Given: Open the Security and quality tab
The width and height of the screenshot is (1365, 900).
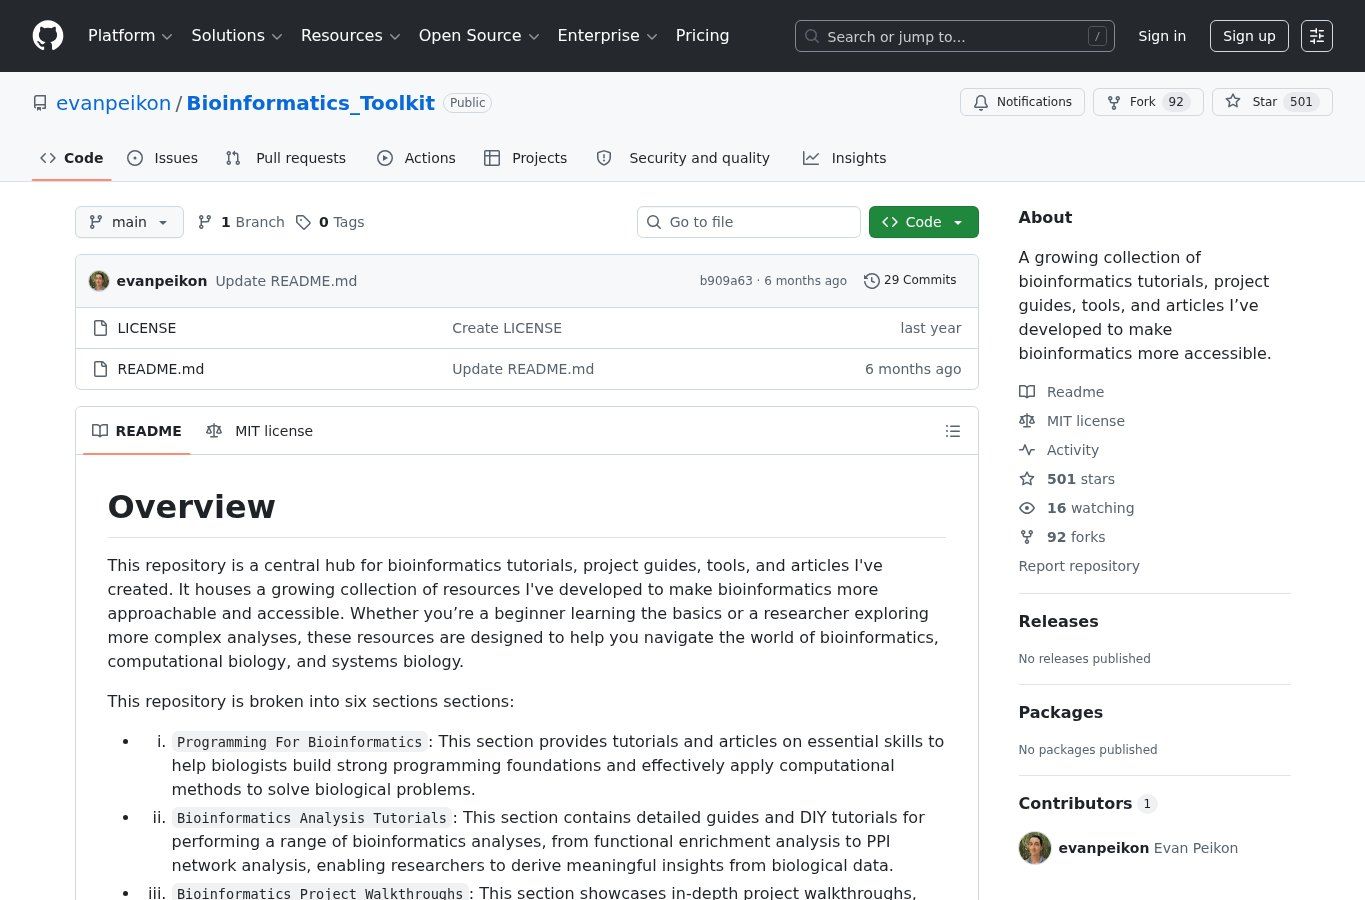Looking at the screenshot, I should pyautogui.click(x=683, y=158).
